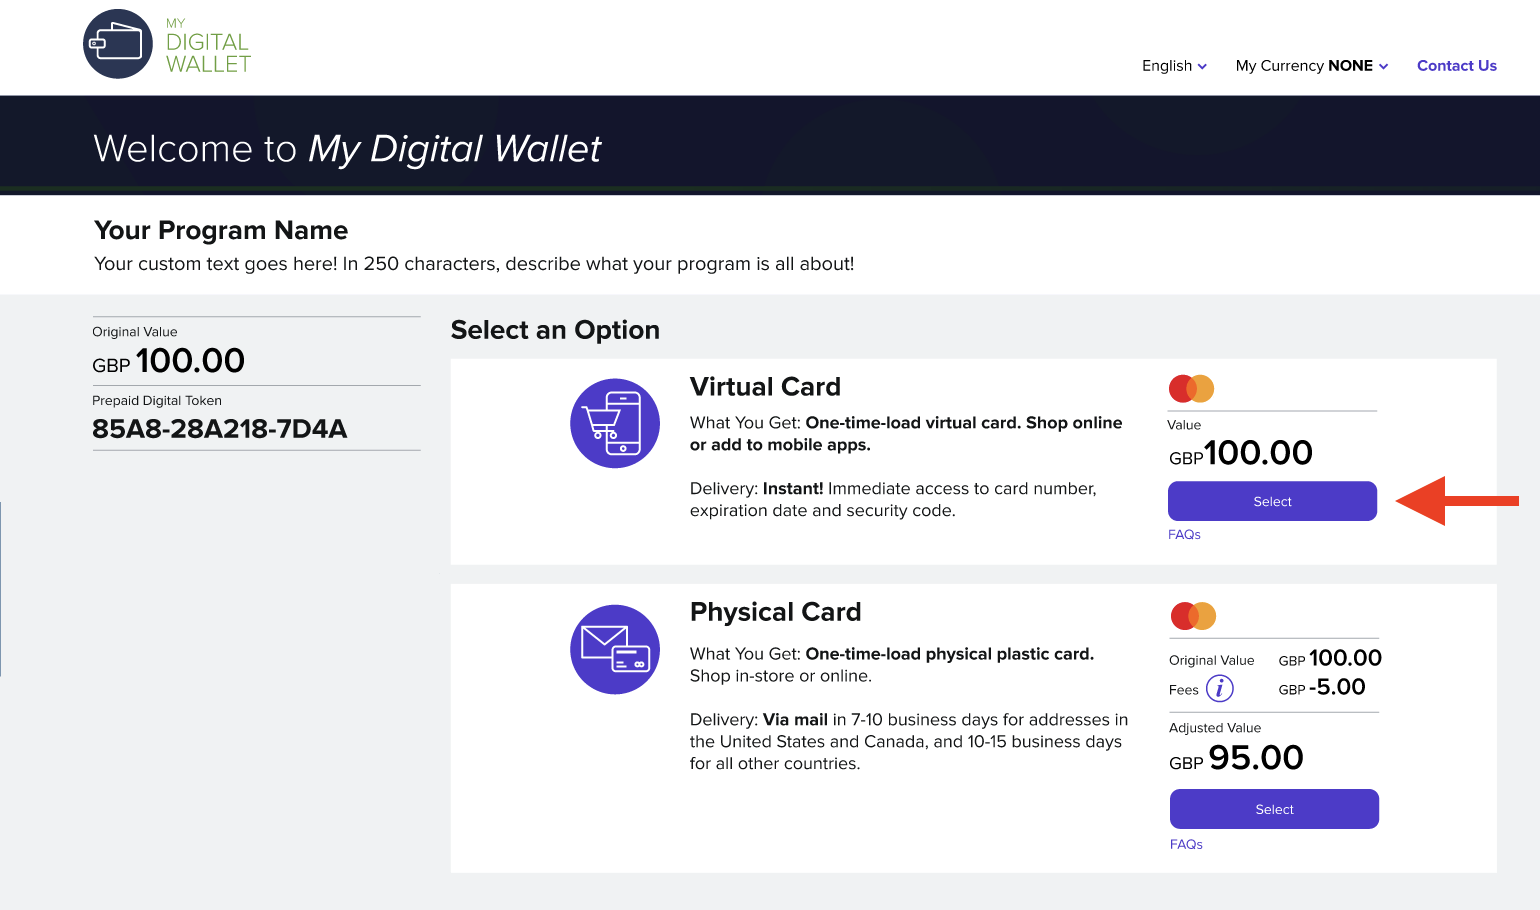Click the red arrow pointing at Select
The width and height of the screenshot is (1540, 910).
1456,501
